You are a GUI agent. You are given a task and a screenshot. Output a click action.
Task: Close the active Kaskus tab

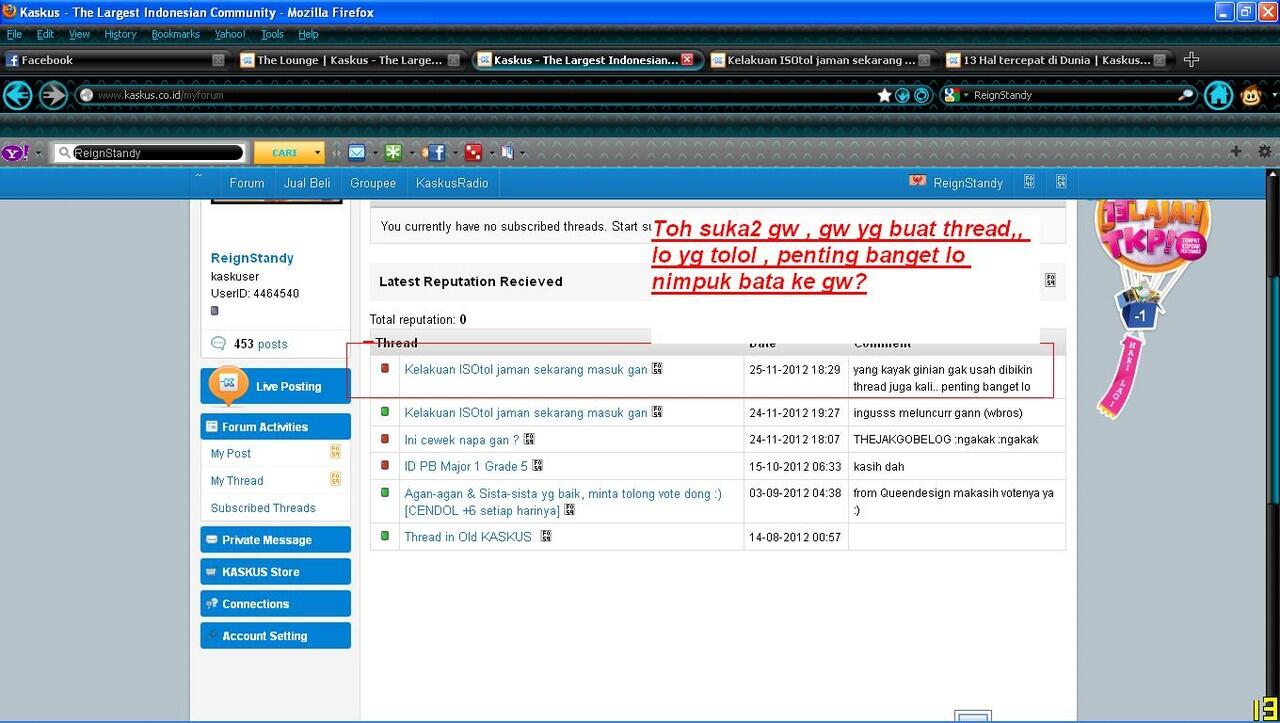[687, 60]
